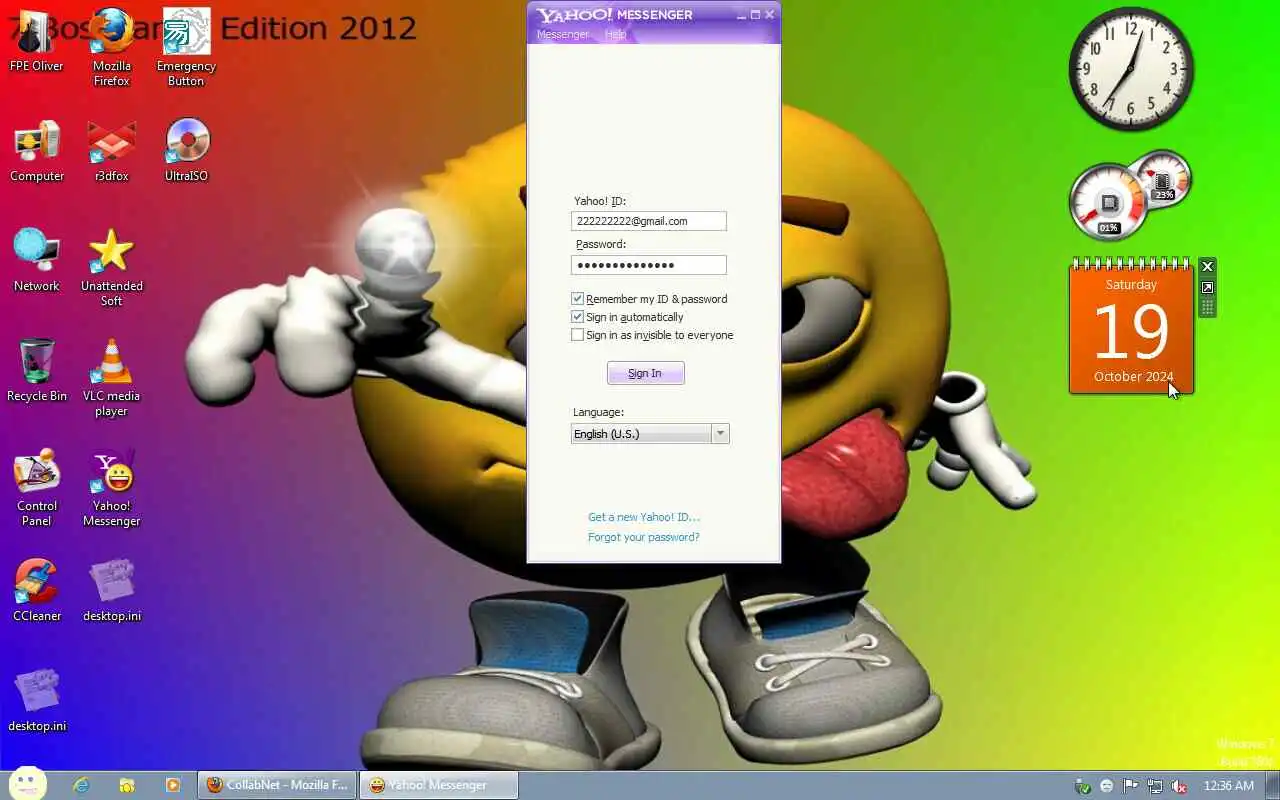Select the Network desktop icon
Screen dimensions: 1280x800
coord(37,262)
